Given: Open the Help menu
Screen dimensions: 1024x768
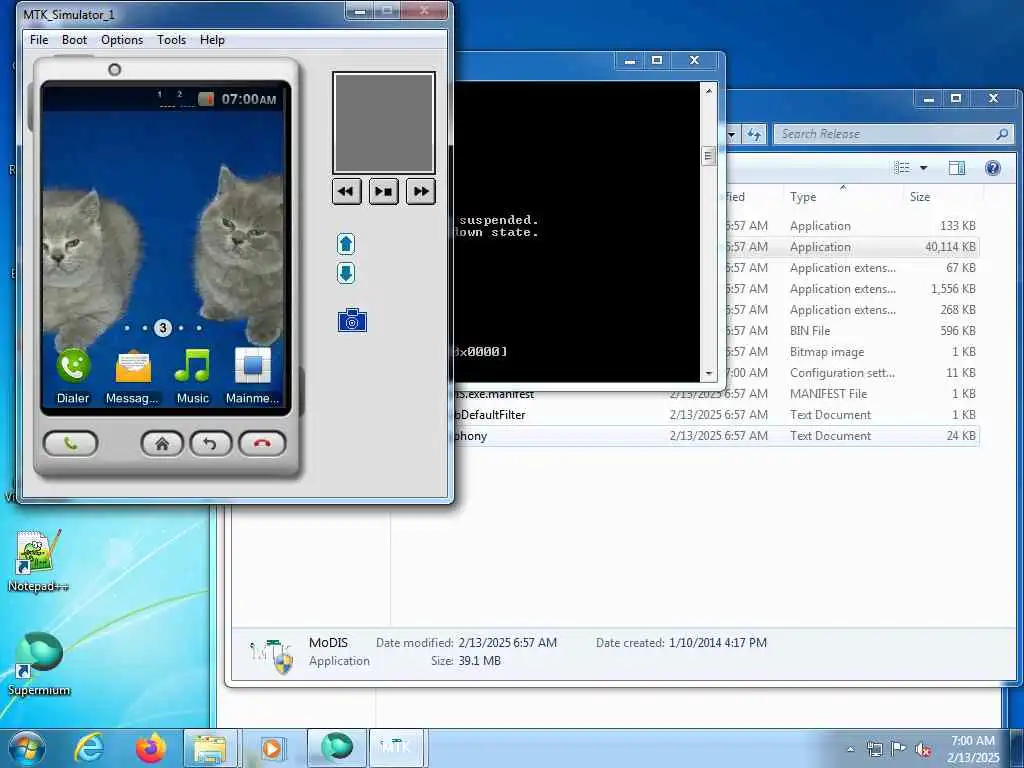Looking at the screenshot, I should (212, 40).
